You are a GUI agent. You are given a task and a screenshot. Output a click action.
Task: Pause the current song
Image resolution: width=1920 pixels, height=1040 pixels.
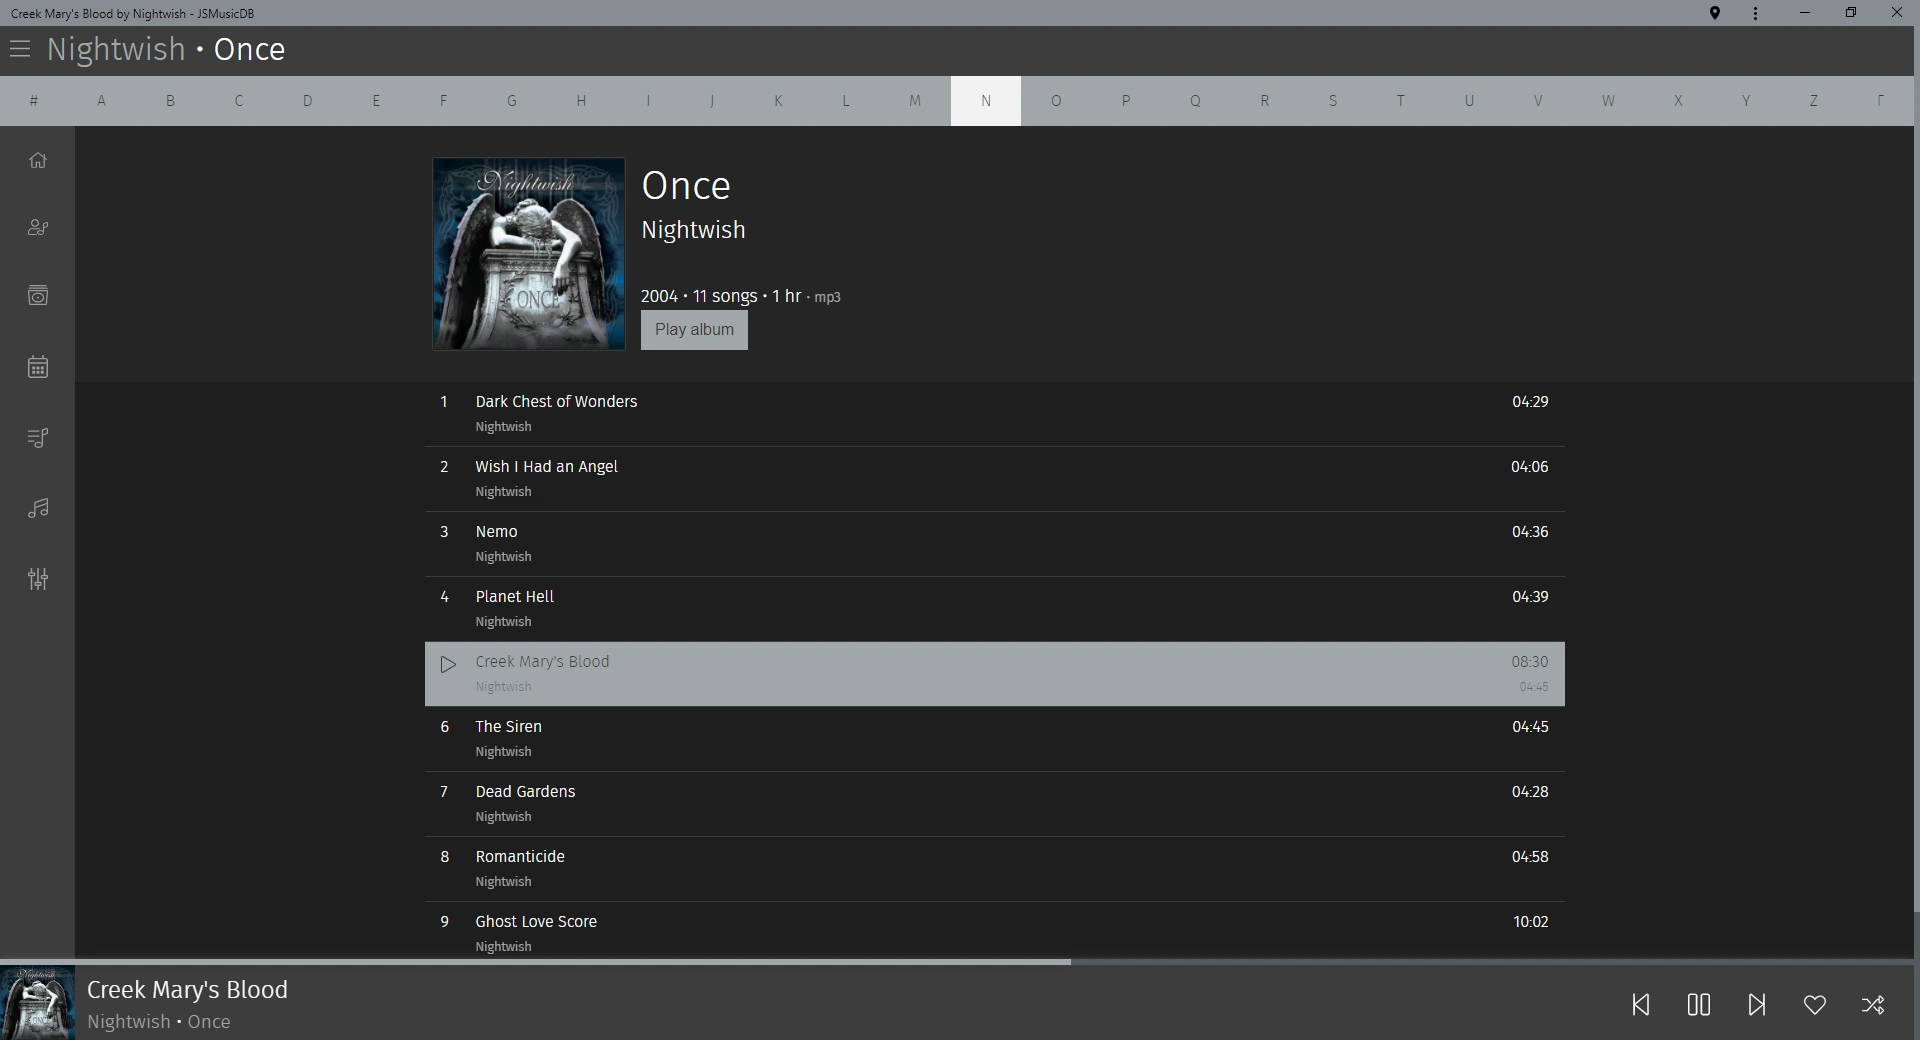coord(1699,1004)
